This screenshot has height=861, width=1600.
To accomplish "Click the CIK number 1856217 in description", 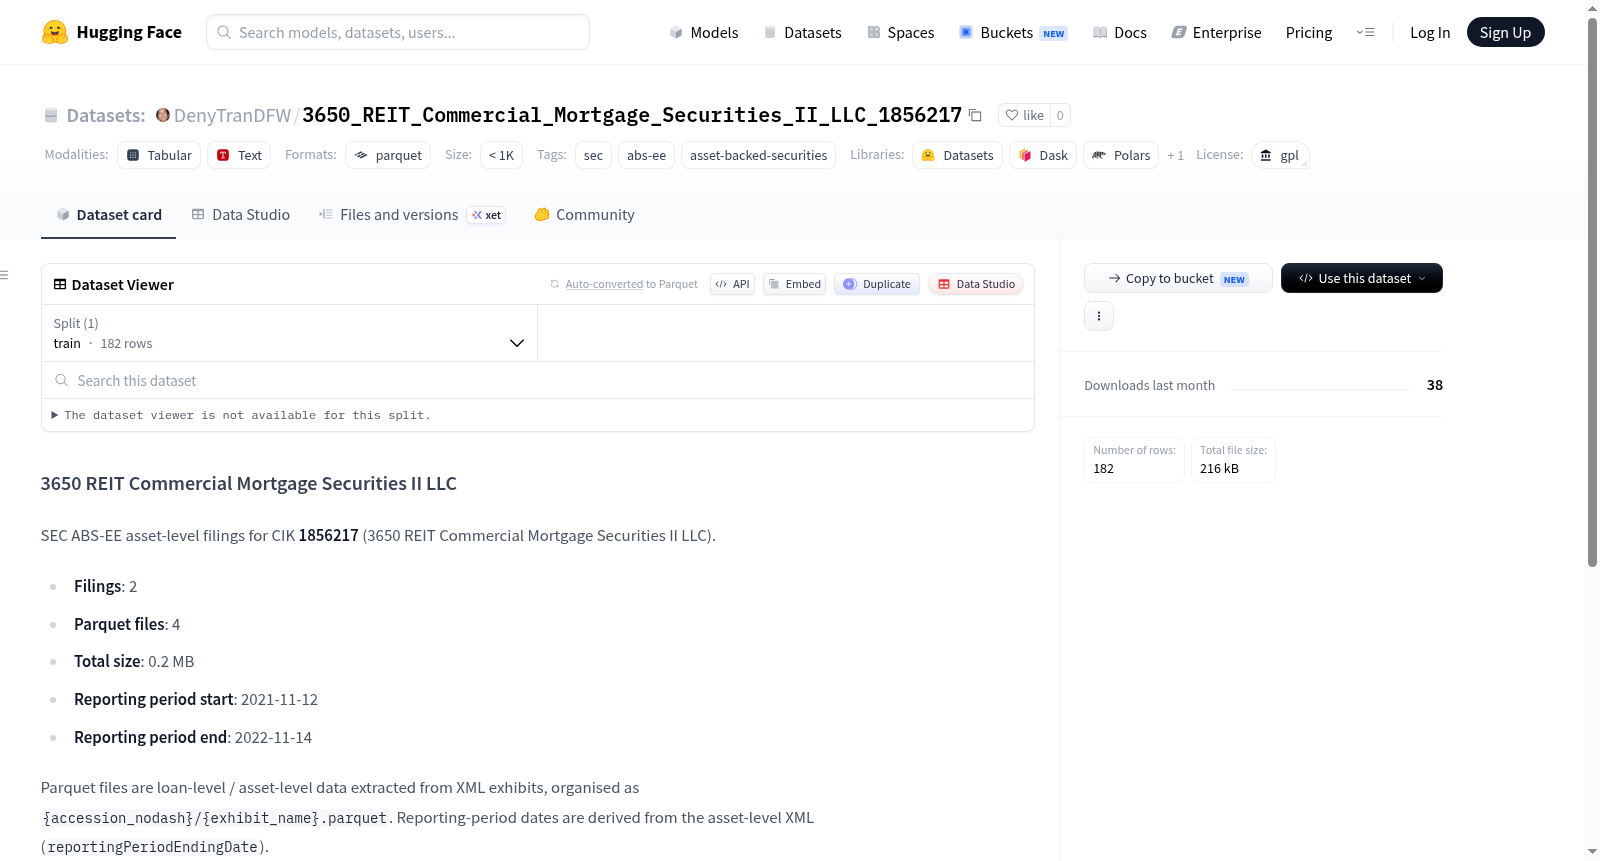I will click(x=328, y=535).
